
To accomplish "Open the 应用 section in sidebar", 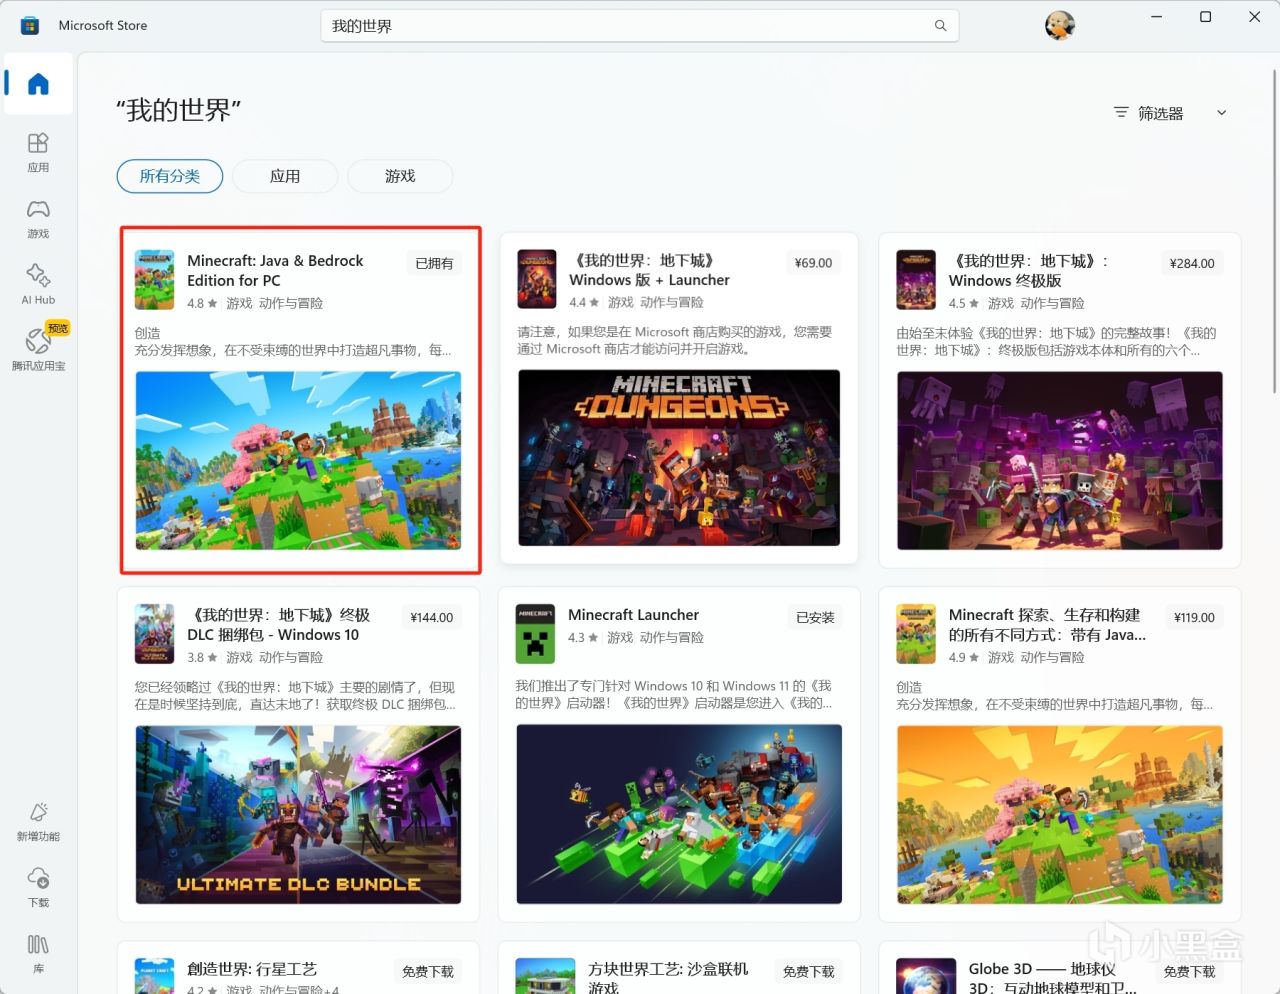I will pos(38,153).
